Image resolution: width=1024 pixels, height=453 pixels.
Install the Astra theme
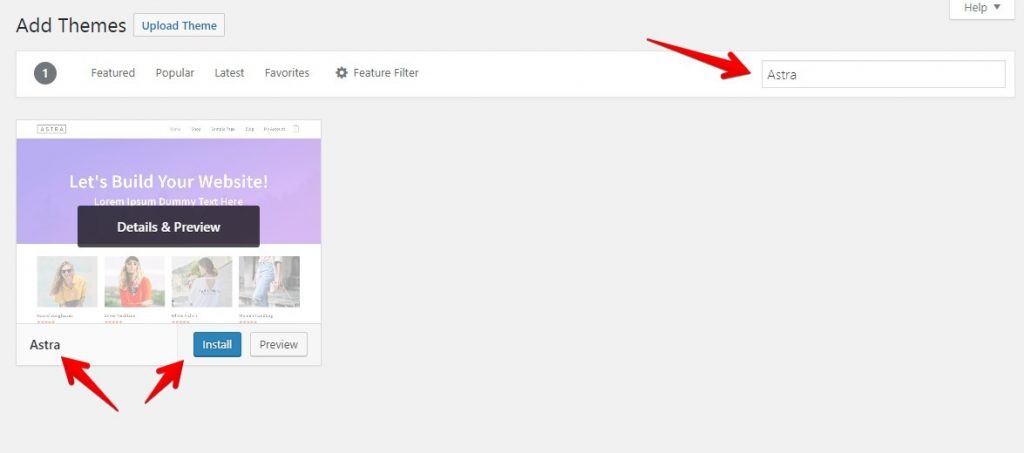[x=217, y=345]
